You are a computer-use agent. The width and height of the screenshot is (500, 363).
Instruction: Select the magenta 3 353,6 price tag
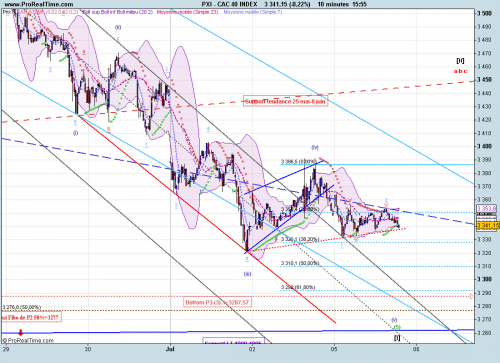click(x=487, y=209)
